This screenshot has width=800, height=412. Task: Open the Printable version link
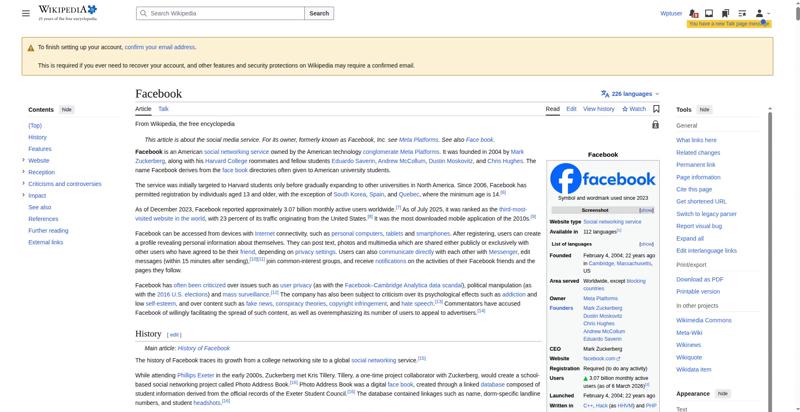click(x=698, y=292)
